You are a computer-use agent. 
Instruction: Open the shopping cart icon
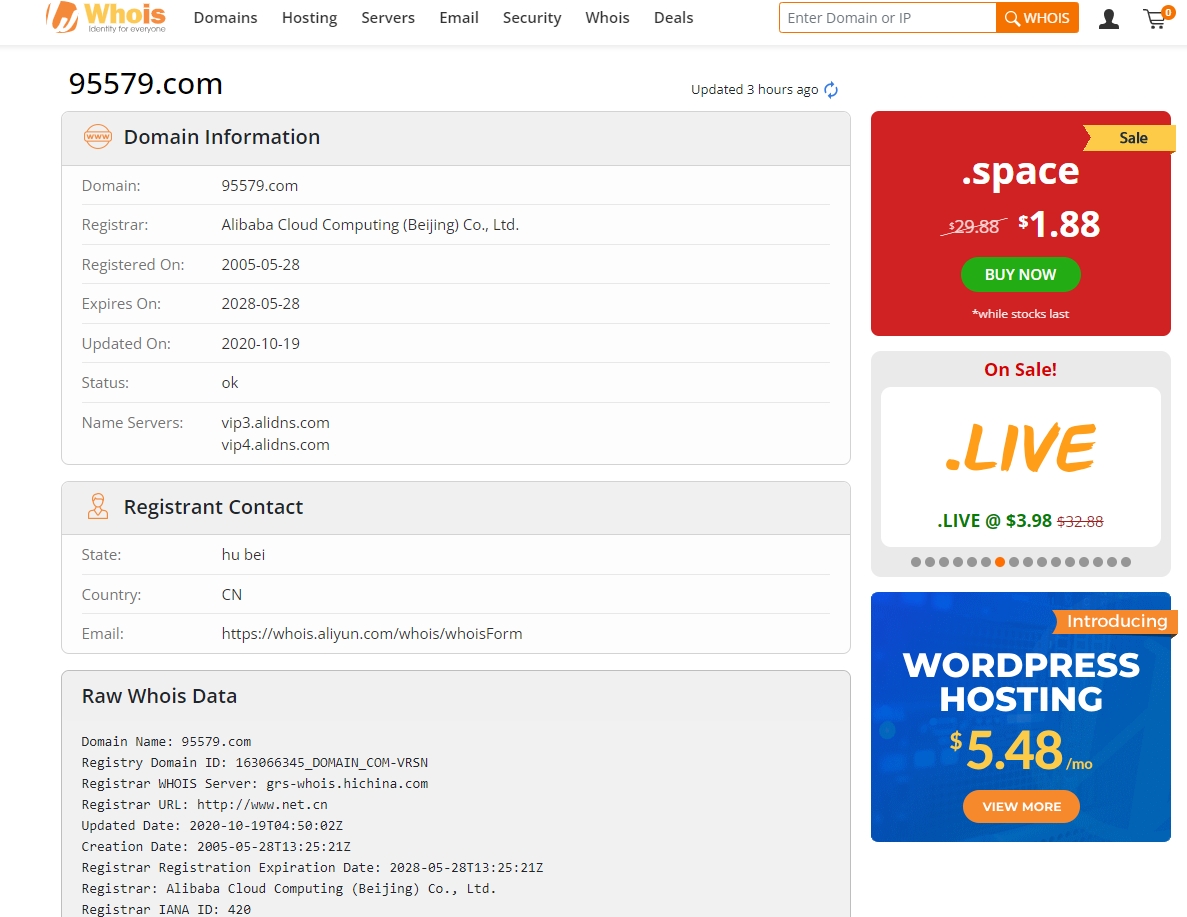coord(1156,18)
